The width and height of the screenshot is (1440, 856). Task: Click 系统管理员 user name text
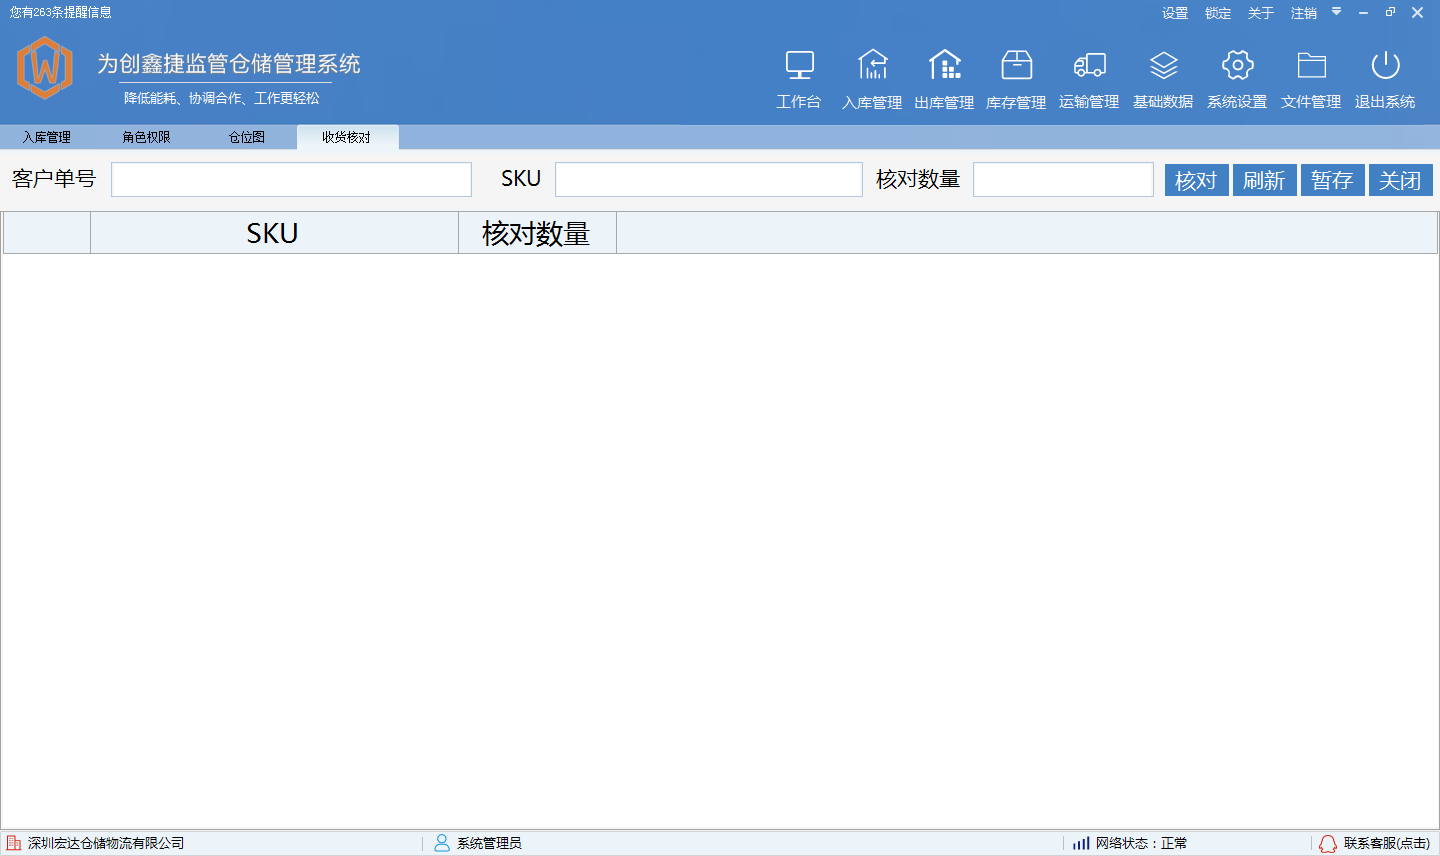(x=489, y=843)
